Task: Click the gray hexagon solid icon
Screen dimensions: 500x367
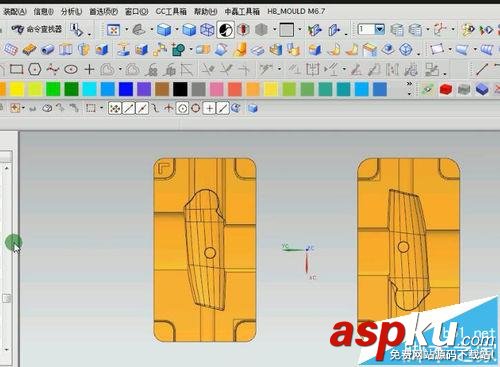Action: 261,30
